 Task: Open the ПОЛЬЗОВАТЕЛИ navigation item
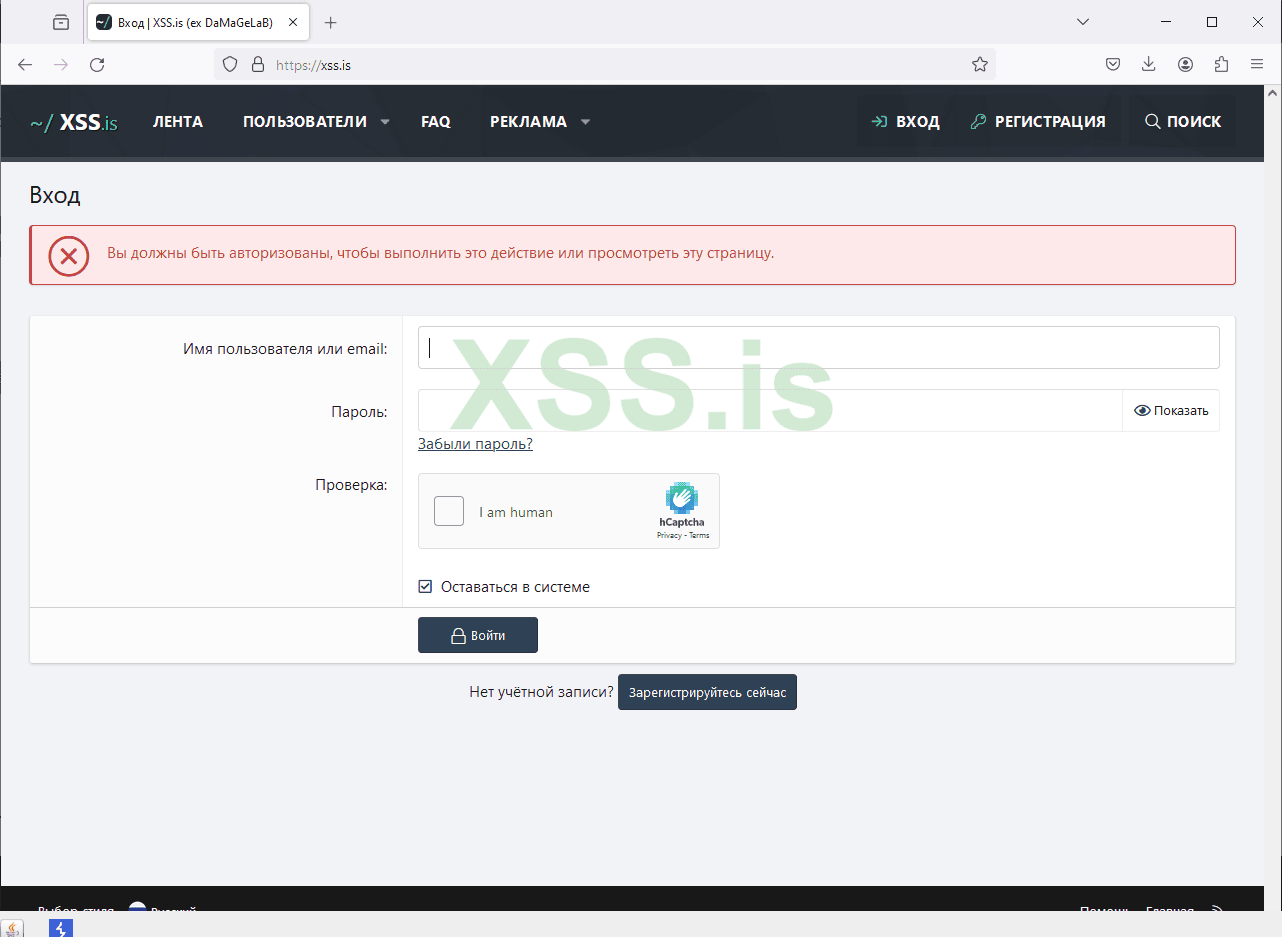click(305, 122)
